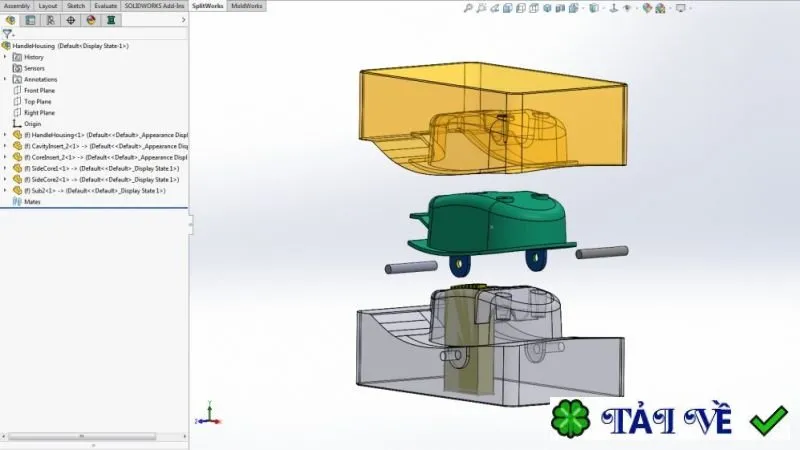The height and width of the screenshot is (450, 800).
Task: Open the DimXpertManager crosshair tab icon
Action: click(70, 20)
